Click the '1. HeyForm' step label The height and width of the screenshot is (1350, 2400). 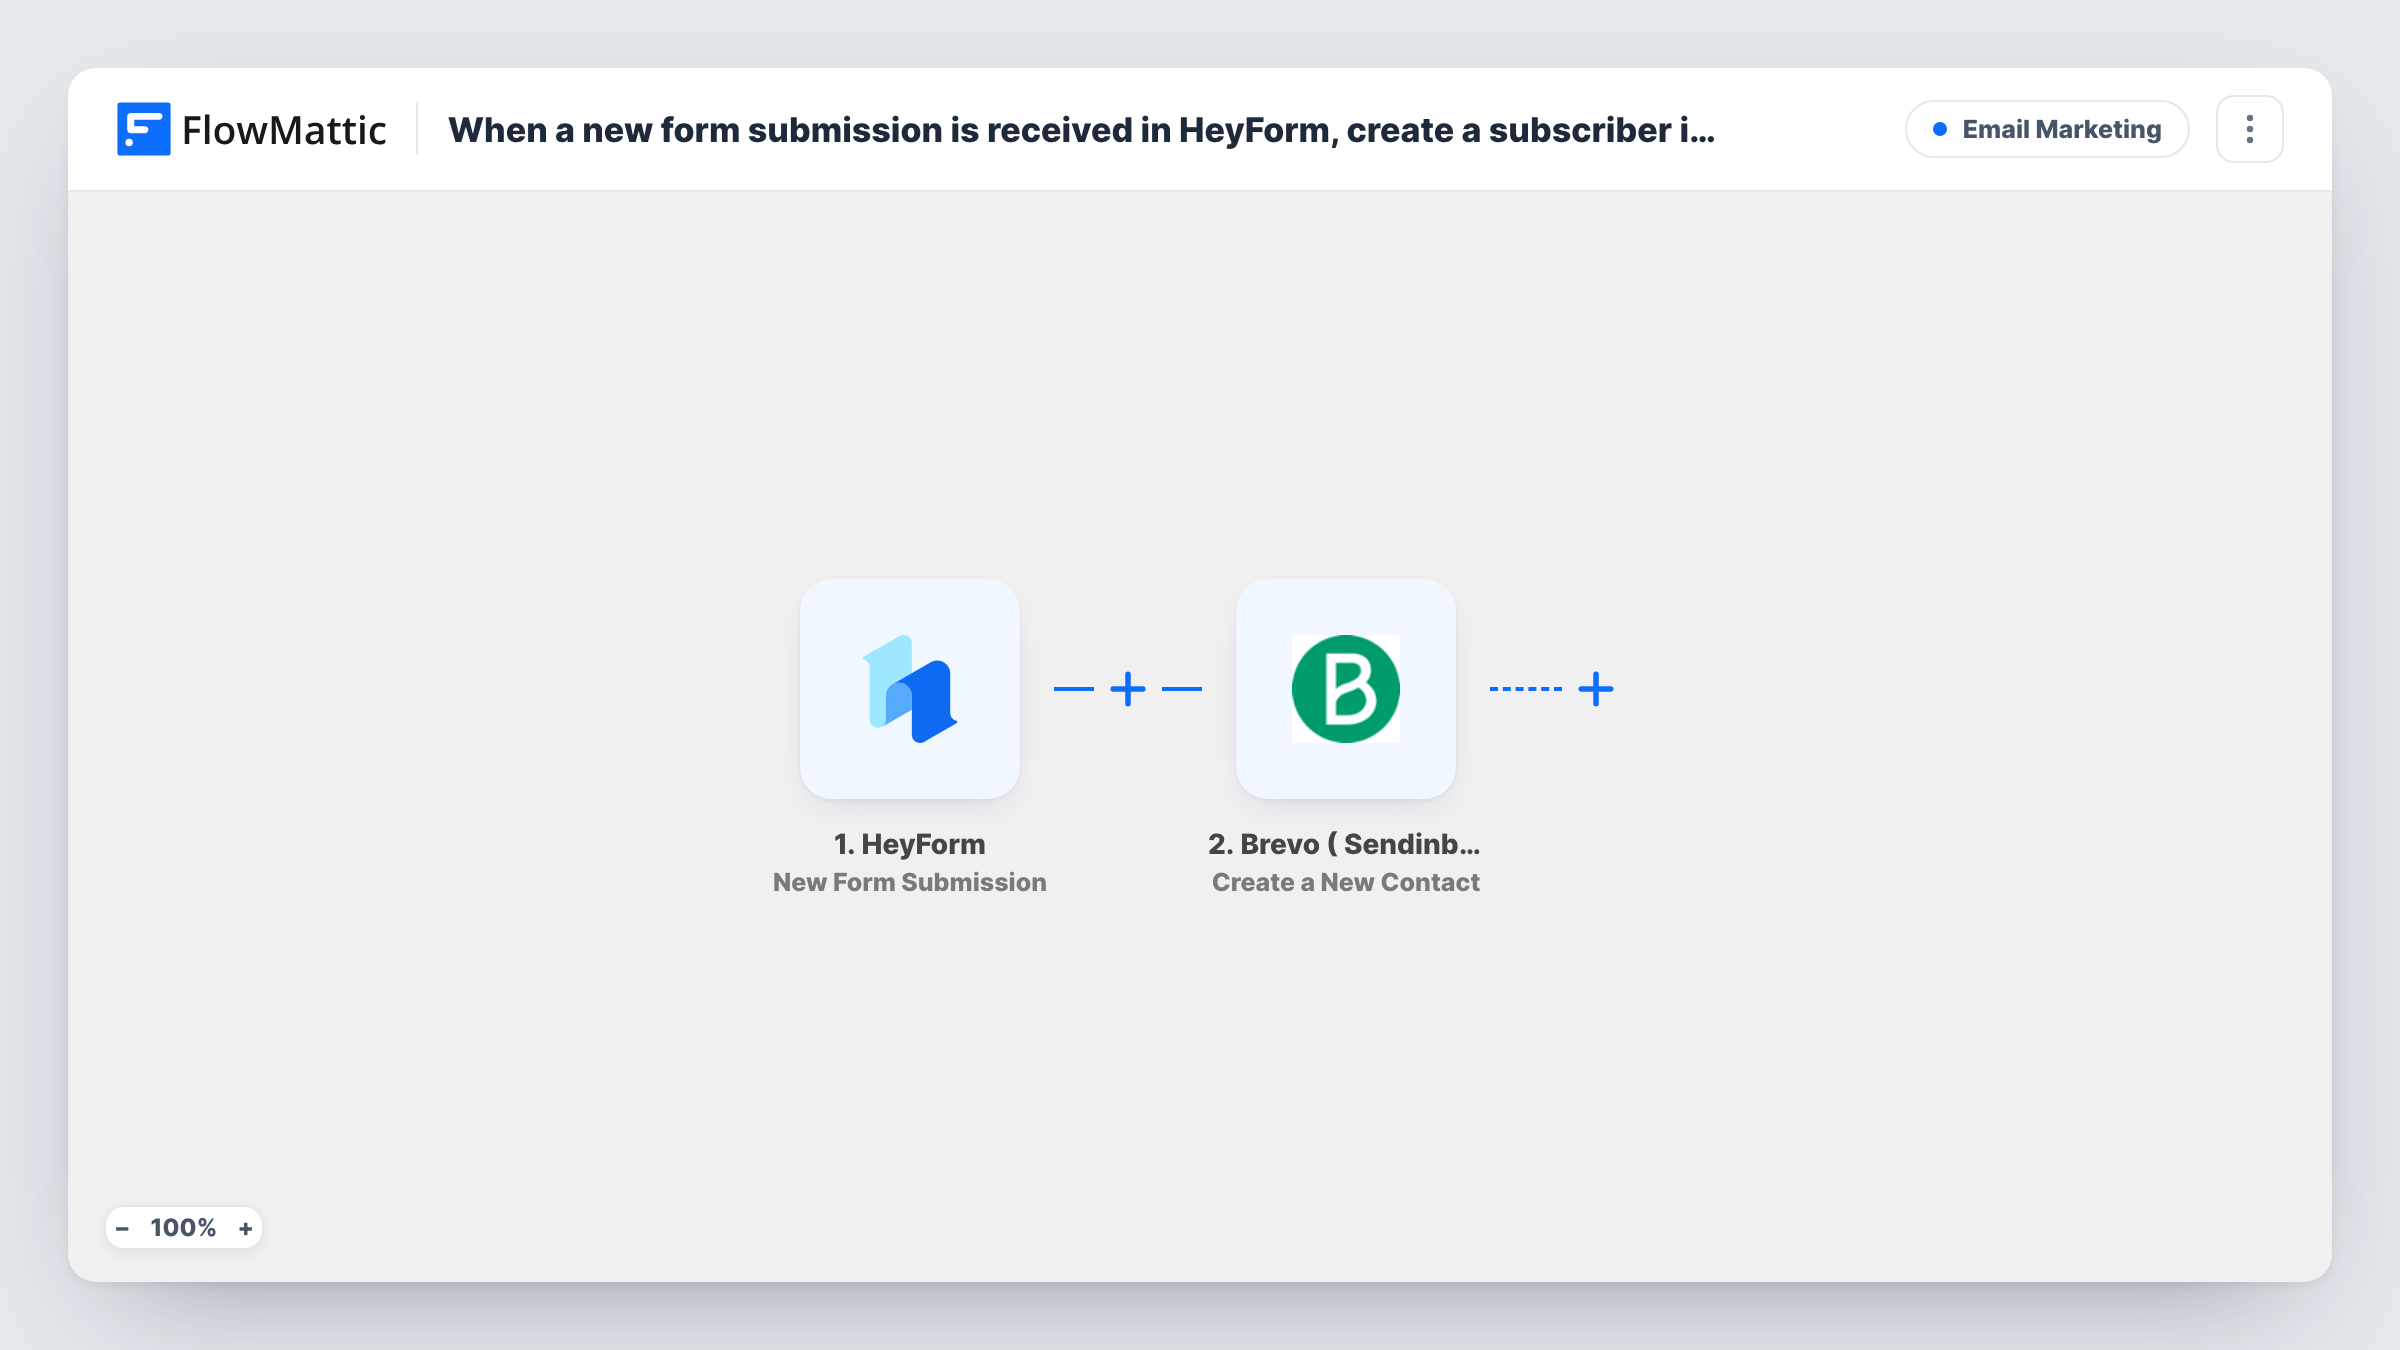coord(910,844)
